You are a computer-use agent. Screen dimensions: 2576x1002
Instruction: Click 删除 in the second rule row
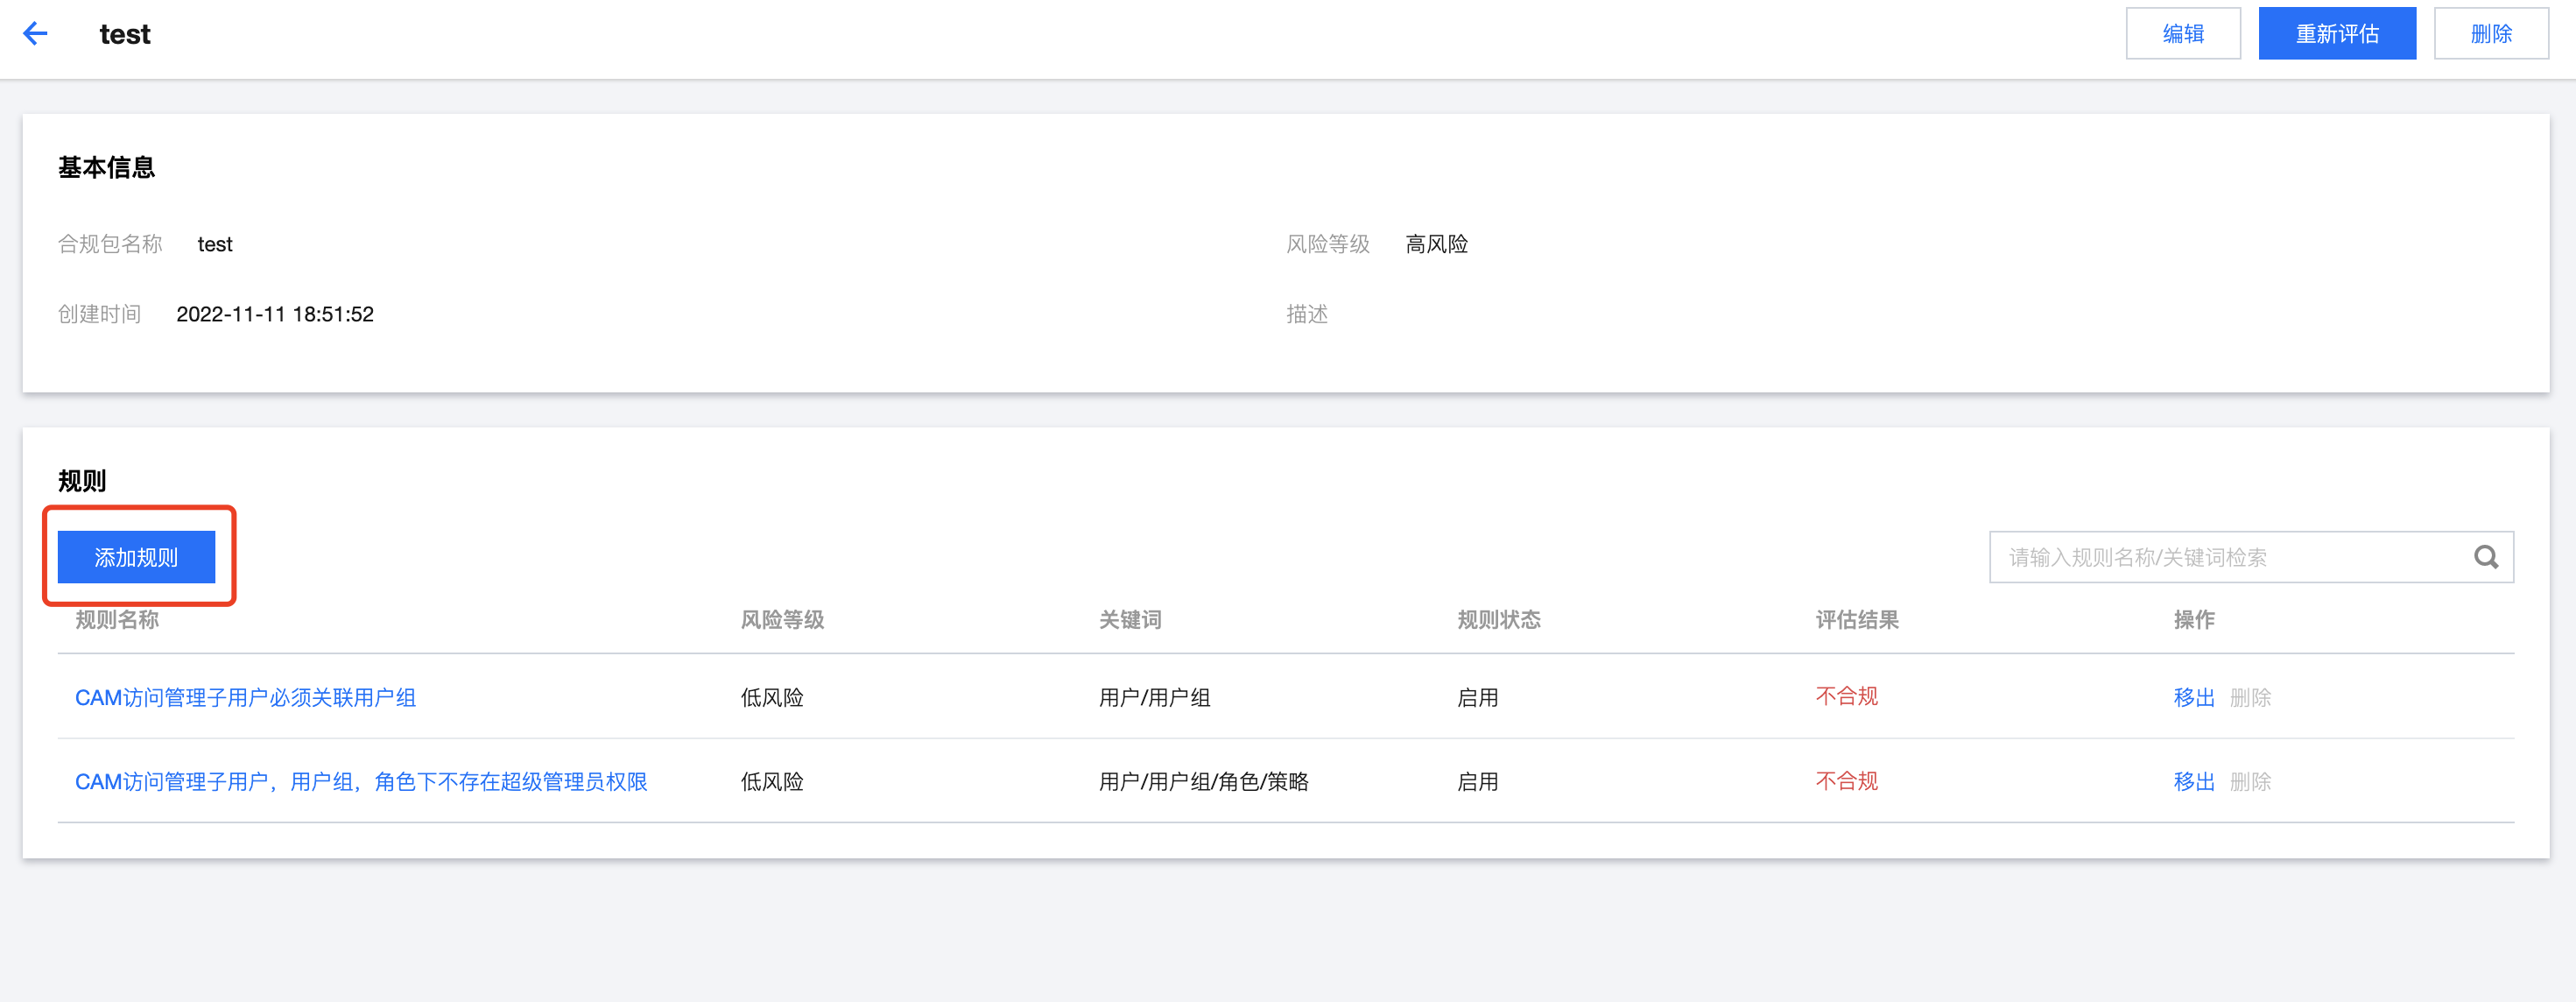tap(2250, 781)
